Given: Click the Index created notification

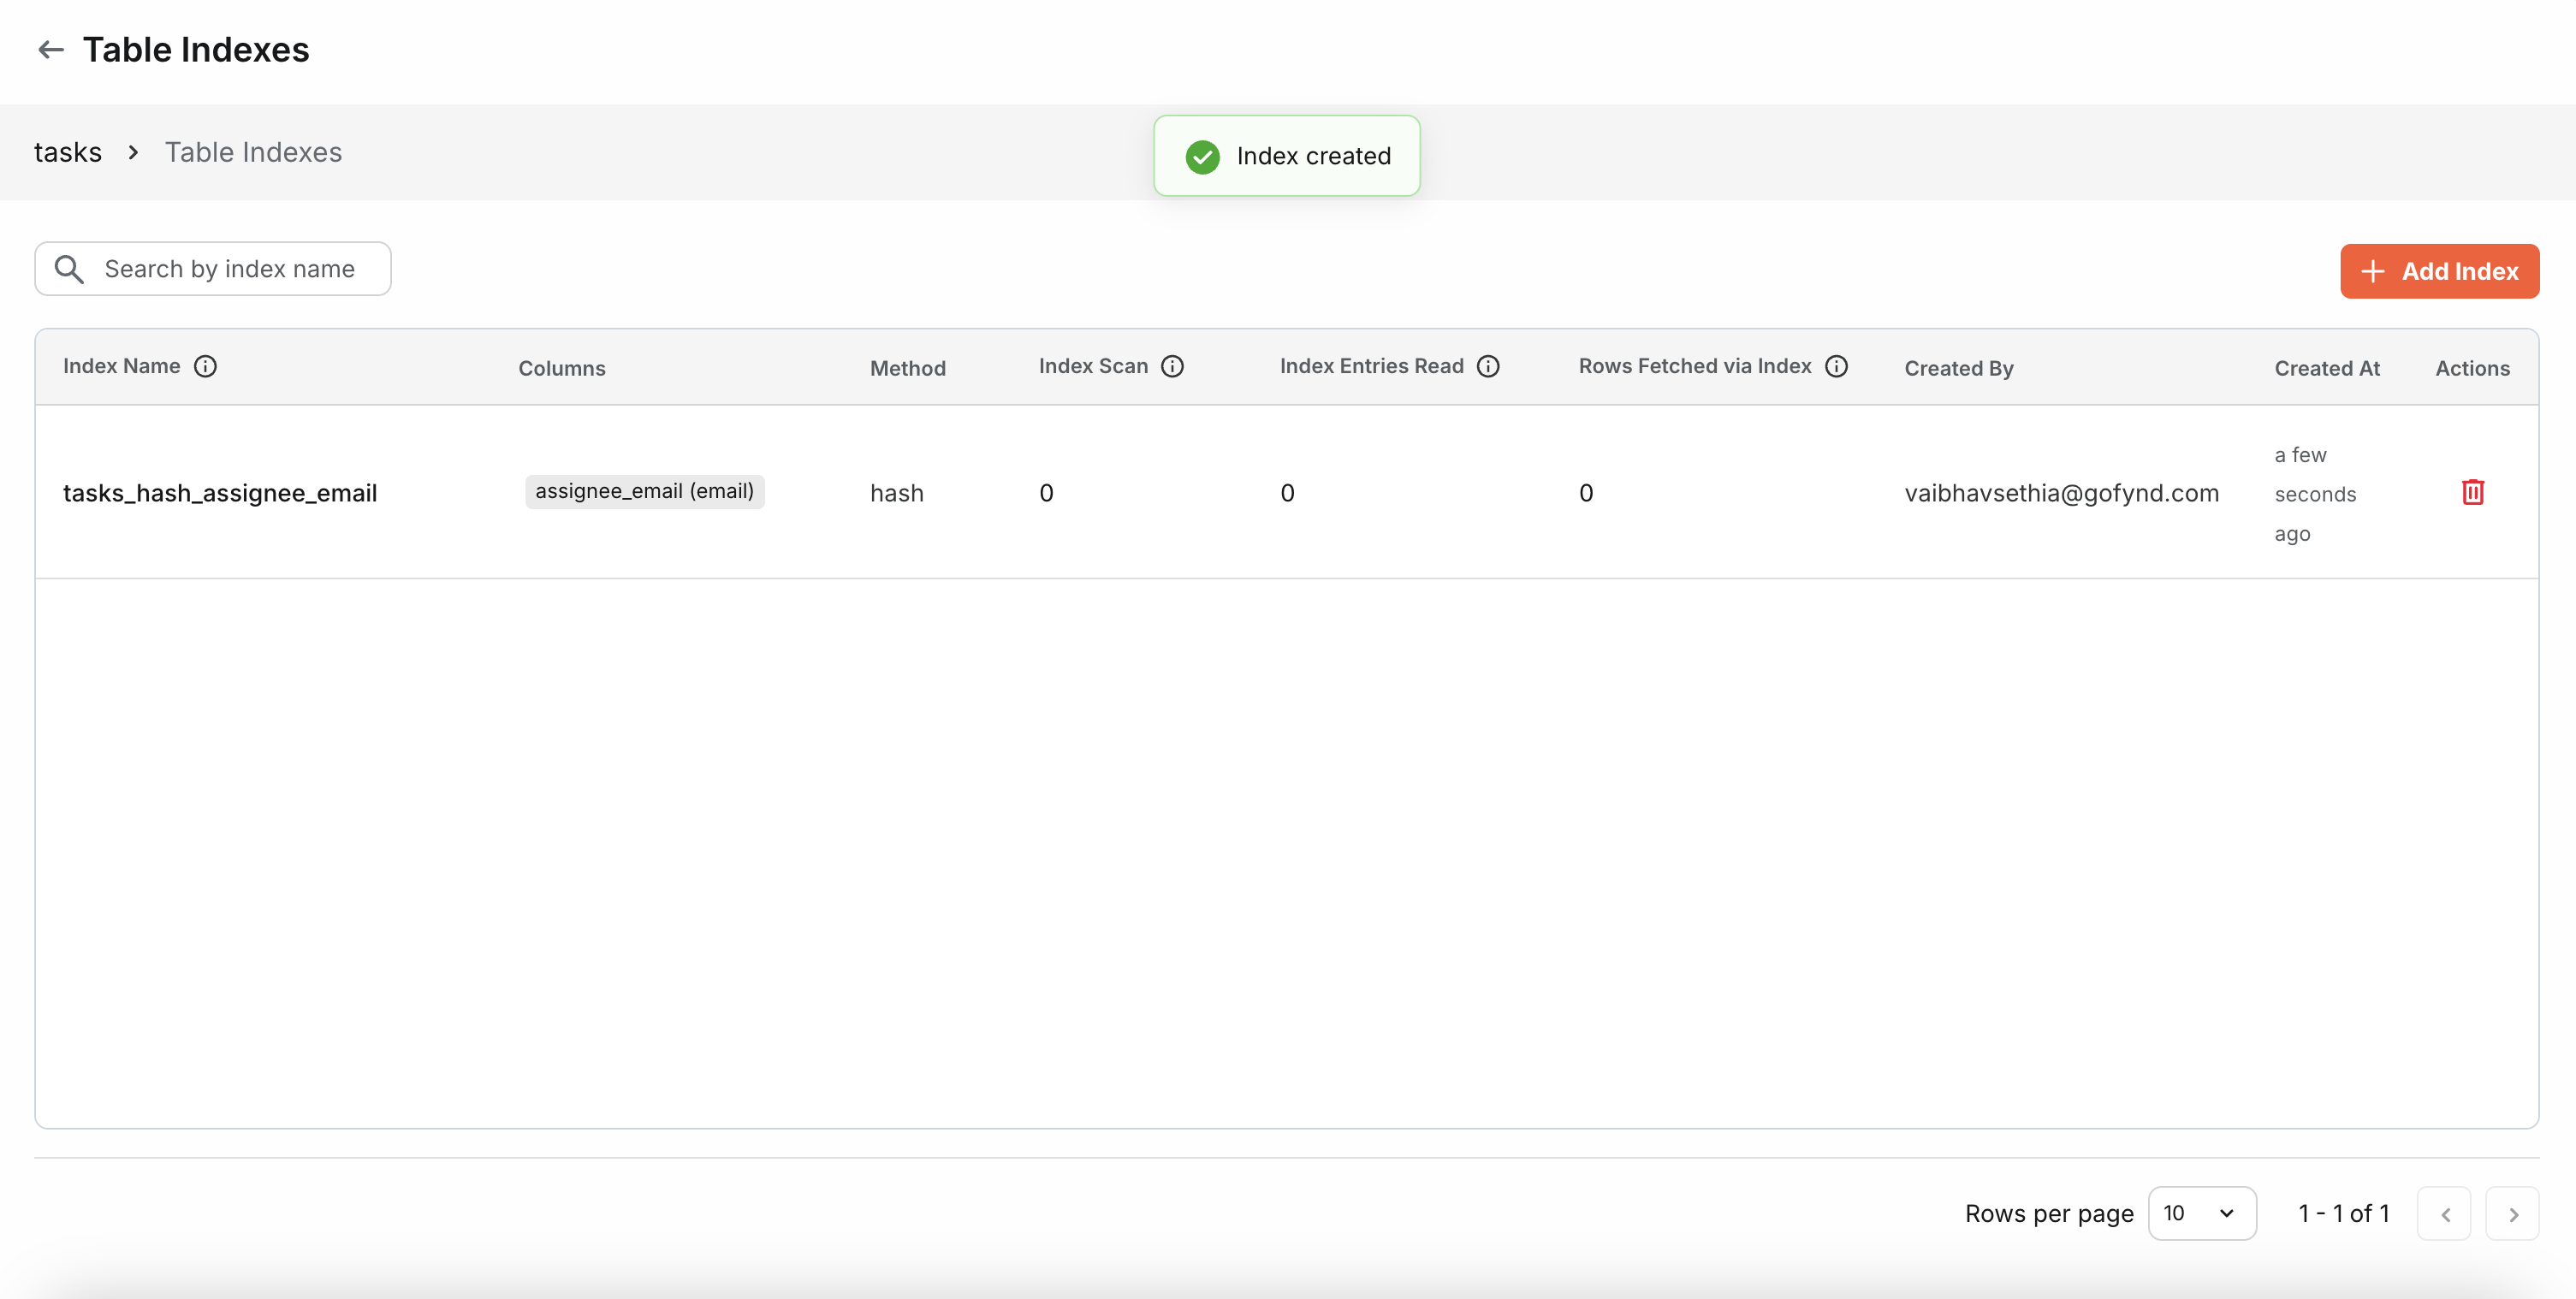Looking at the screenshot, I should (x=1312, y=156).
